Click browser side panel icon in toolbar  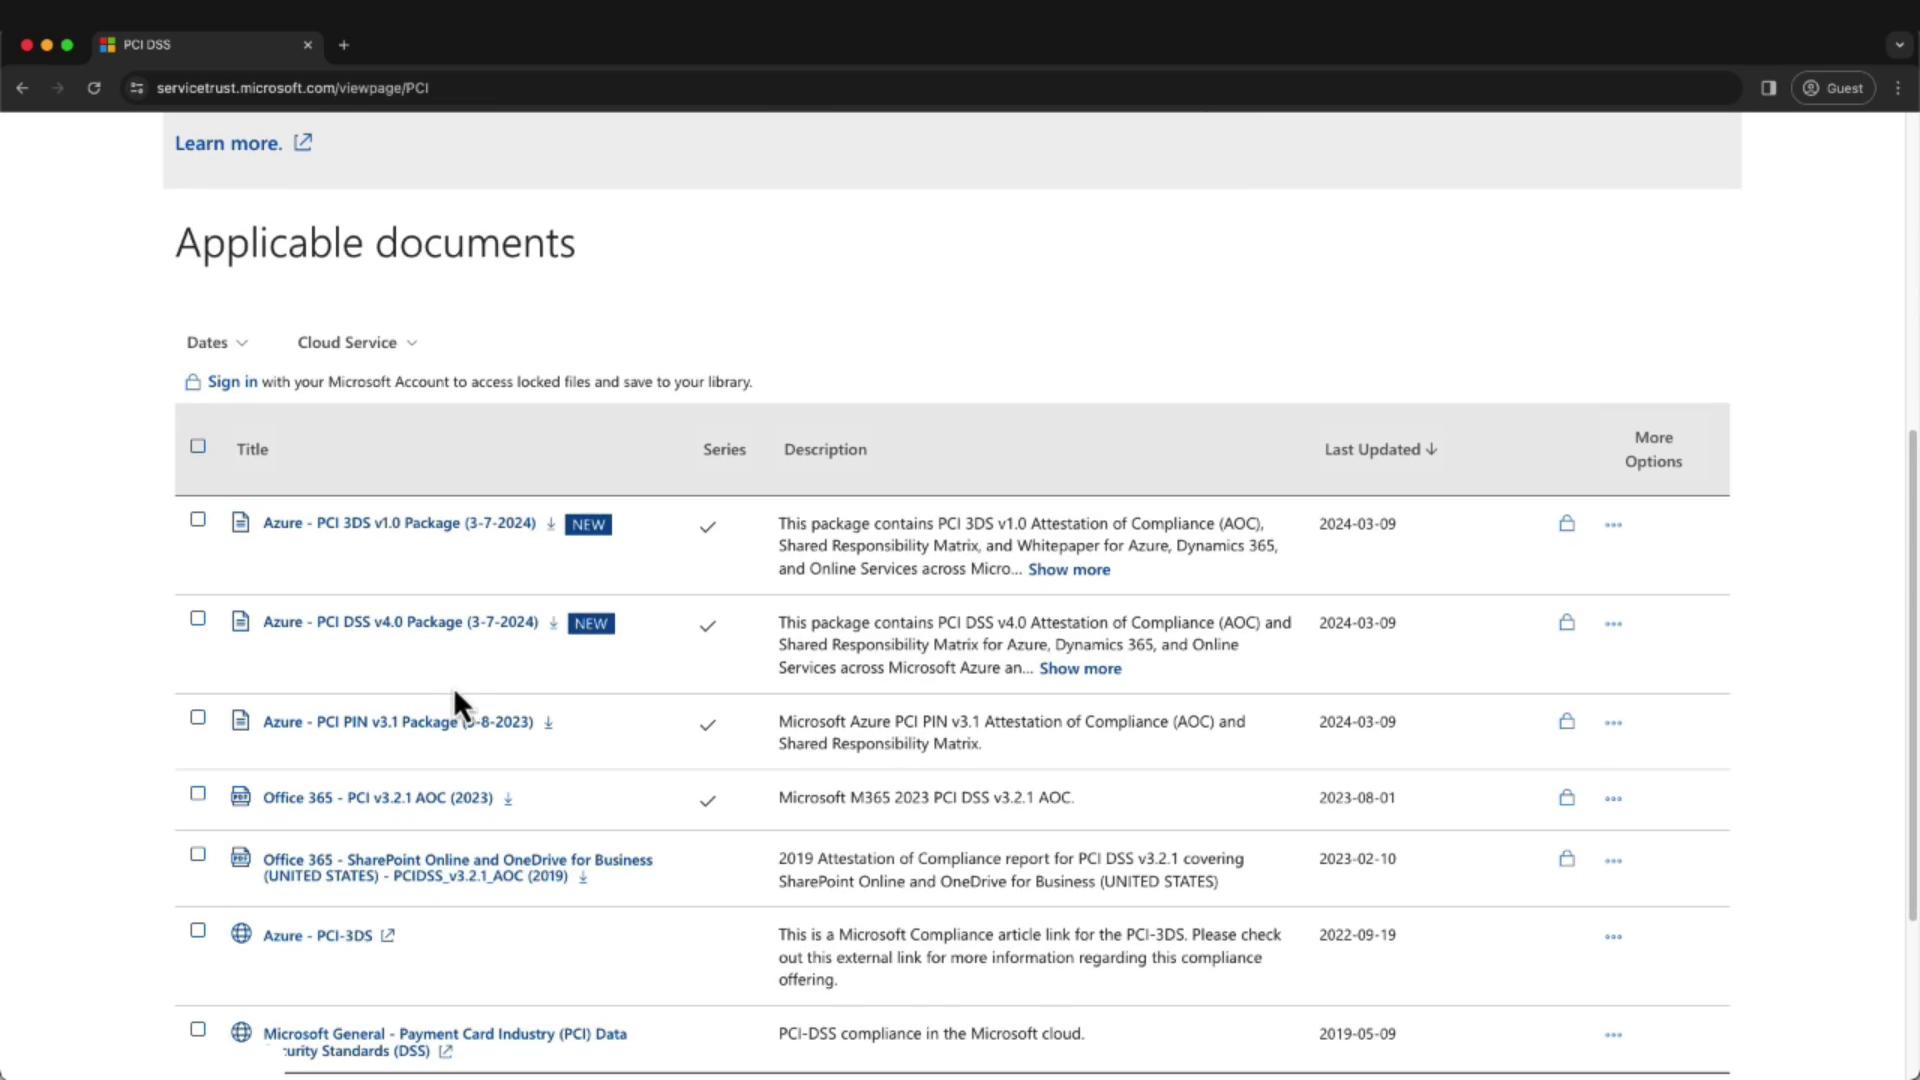coord(1768,88)
